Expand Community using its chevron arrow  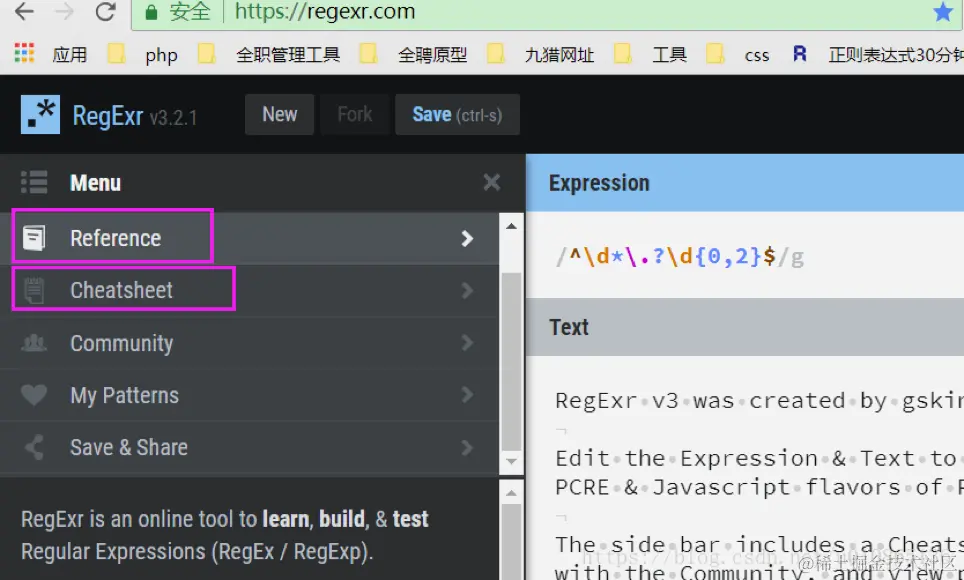point(467,343)
